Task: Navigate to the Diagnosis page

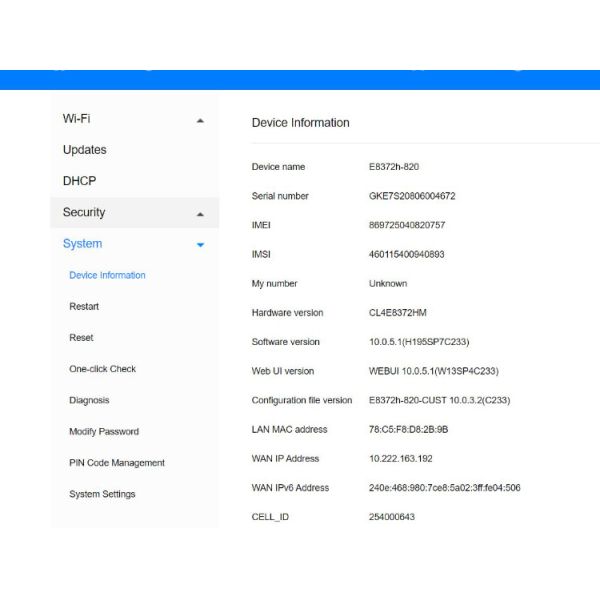Action: pyautogui.click(x=89, y=400)
